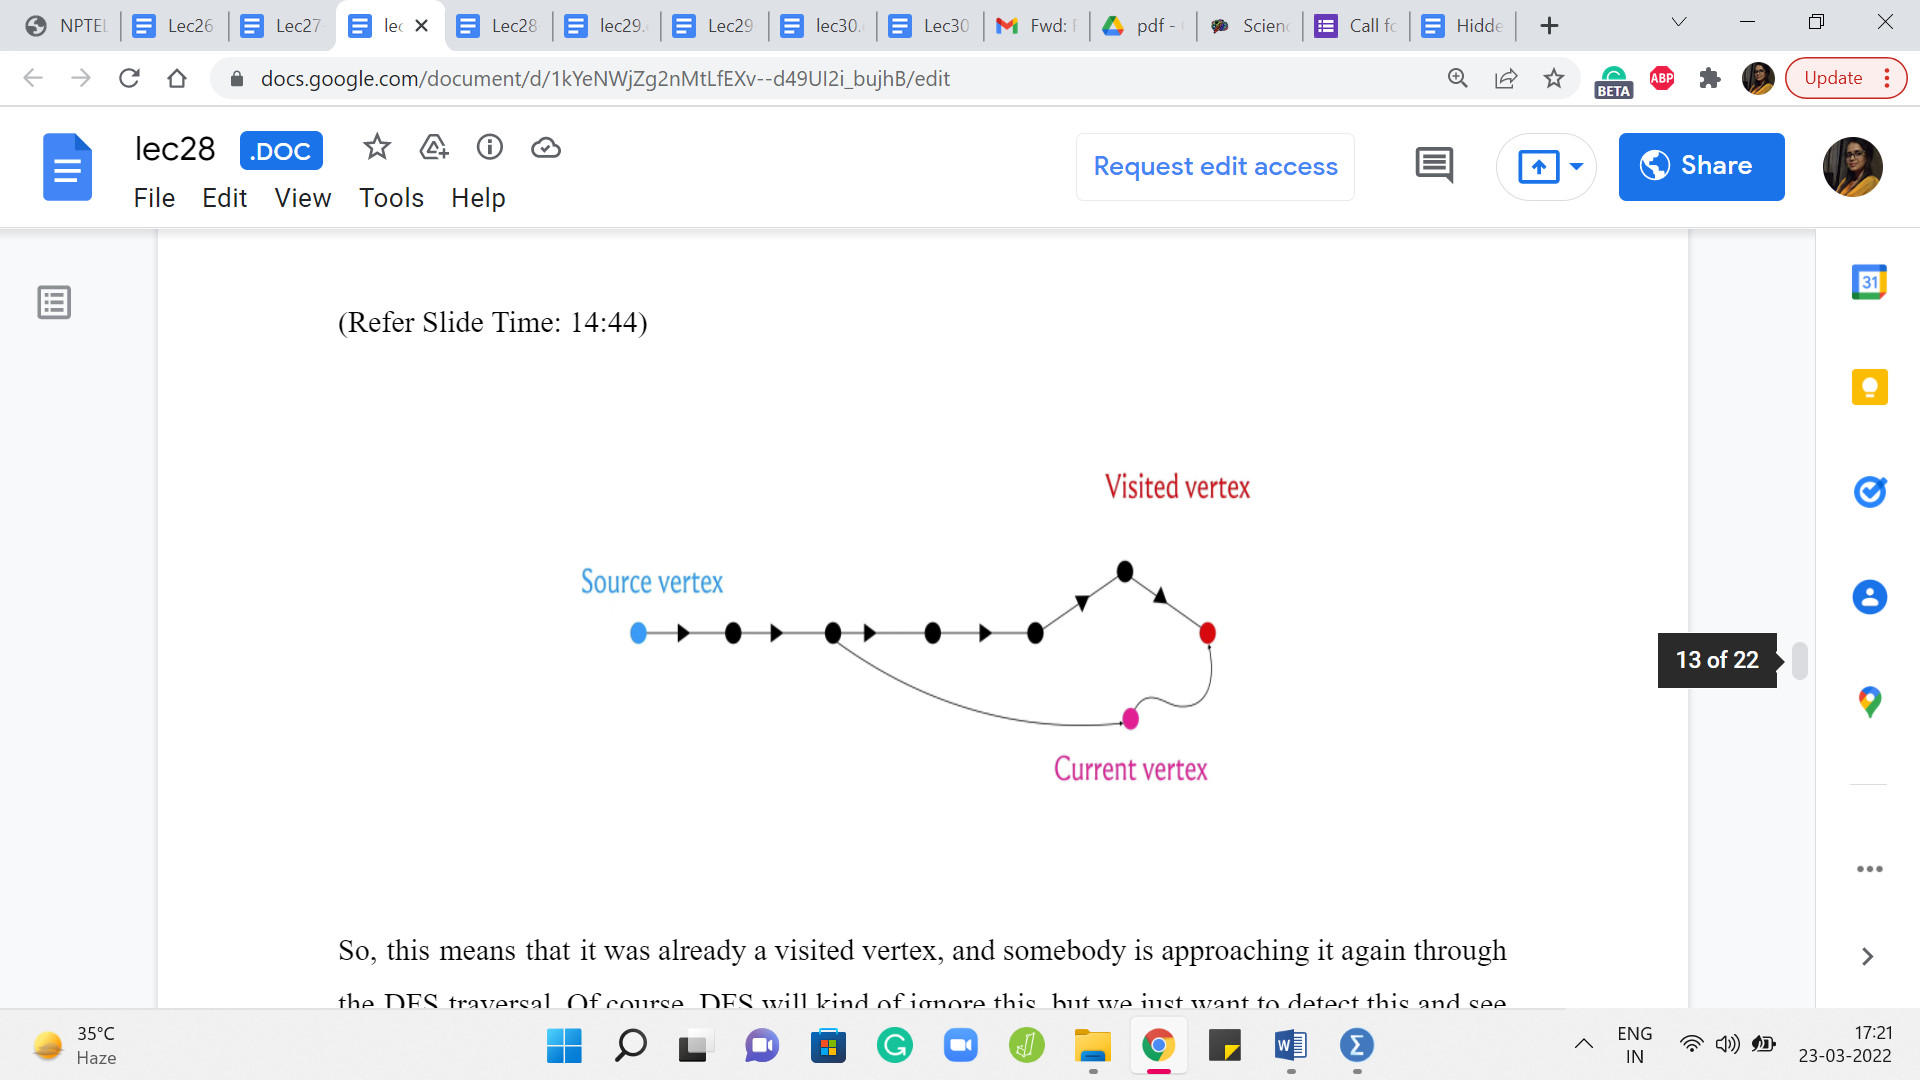Open comment history
This screenshot has width=1920, height=1080.
pyautogui.click(x=1434, y=166)
